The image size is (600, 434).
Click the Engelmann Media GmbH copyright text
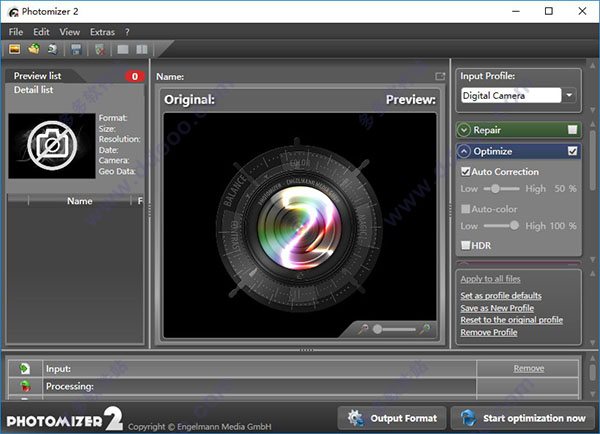[199, 427]
